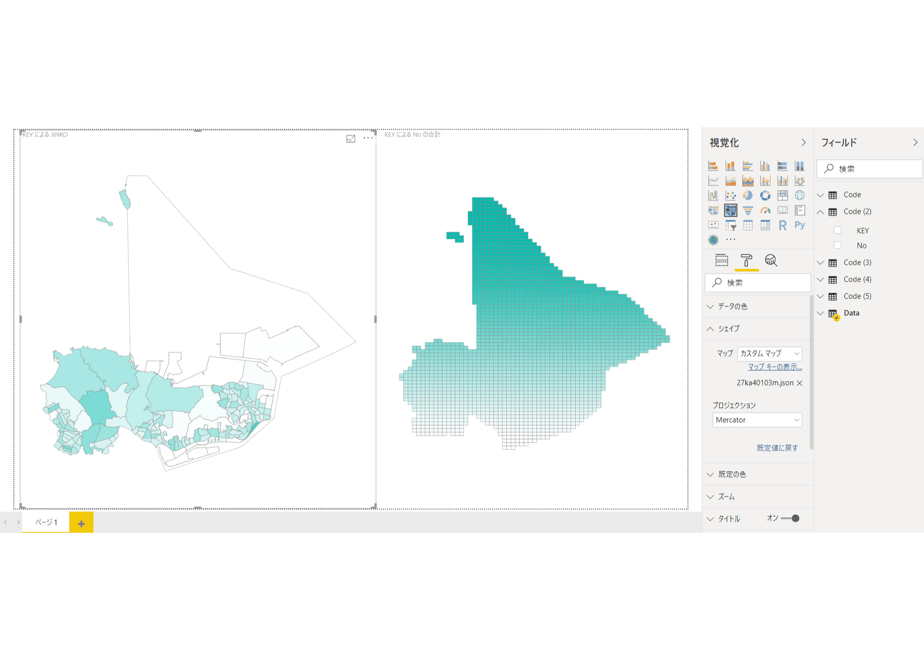This screenshot has width=924, height=660.
Task: Open more options on the JINKO map visual
Action: 368,138
